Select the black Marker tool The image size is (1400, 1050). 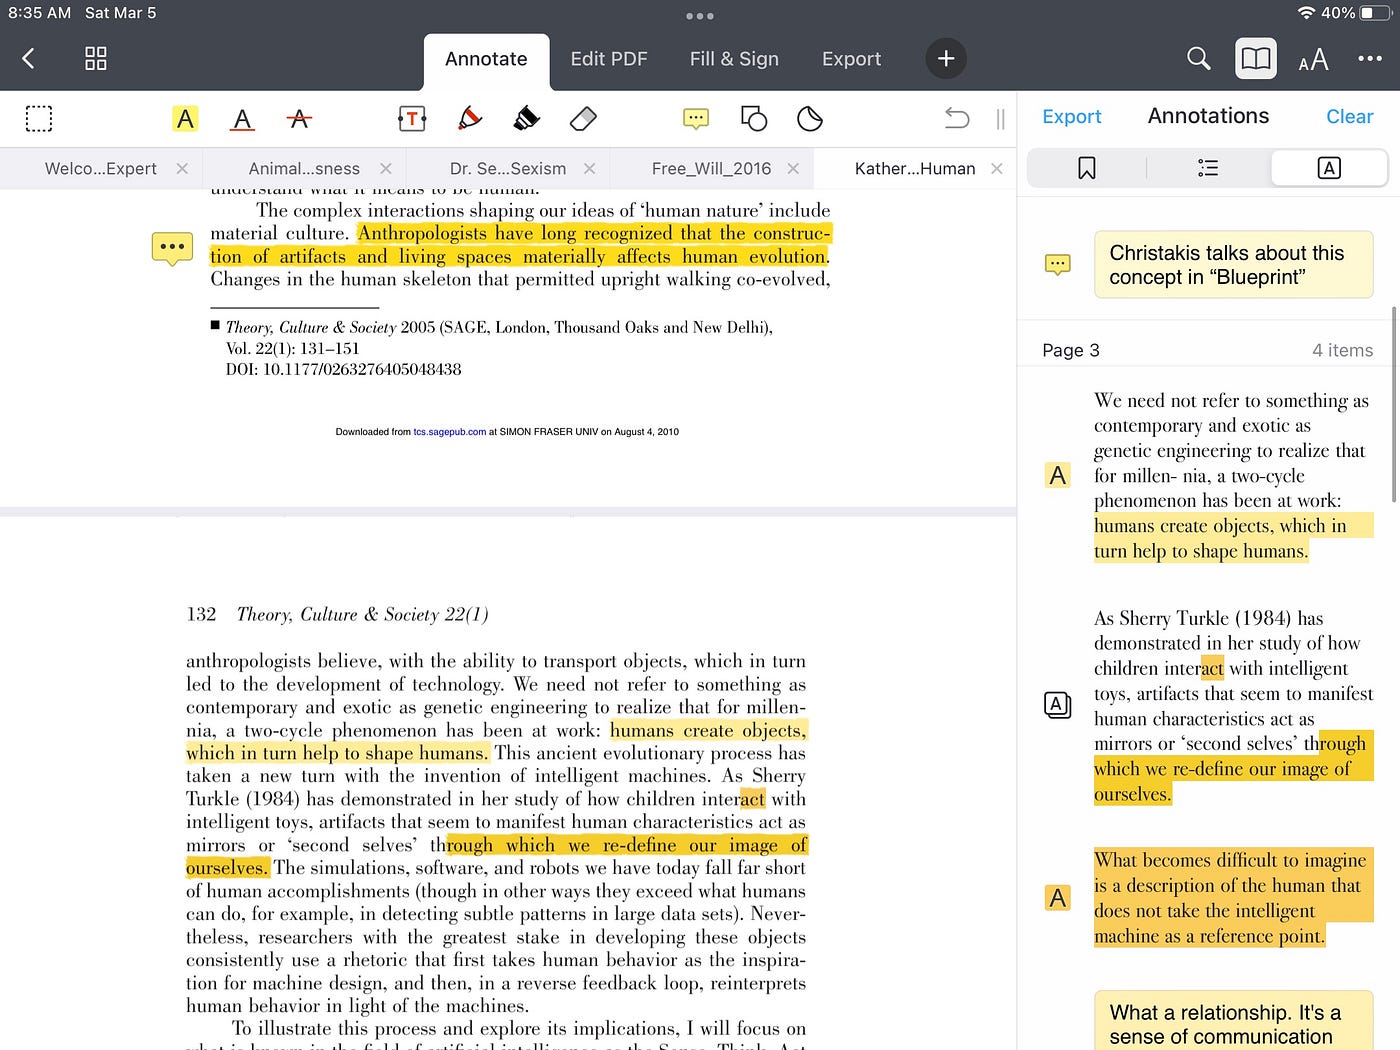click(526, 119)
